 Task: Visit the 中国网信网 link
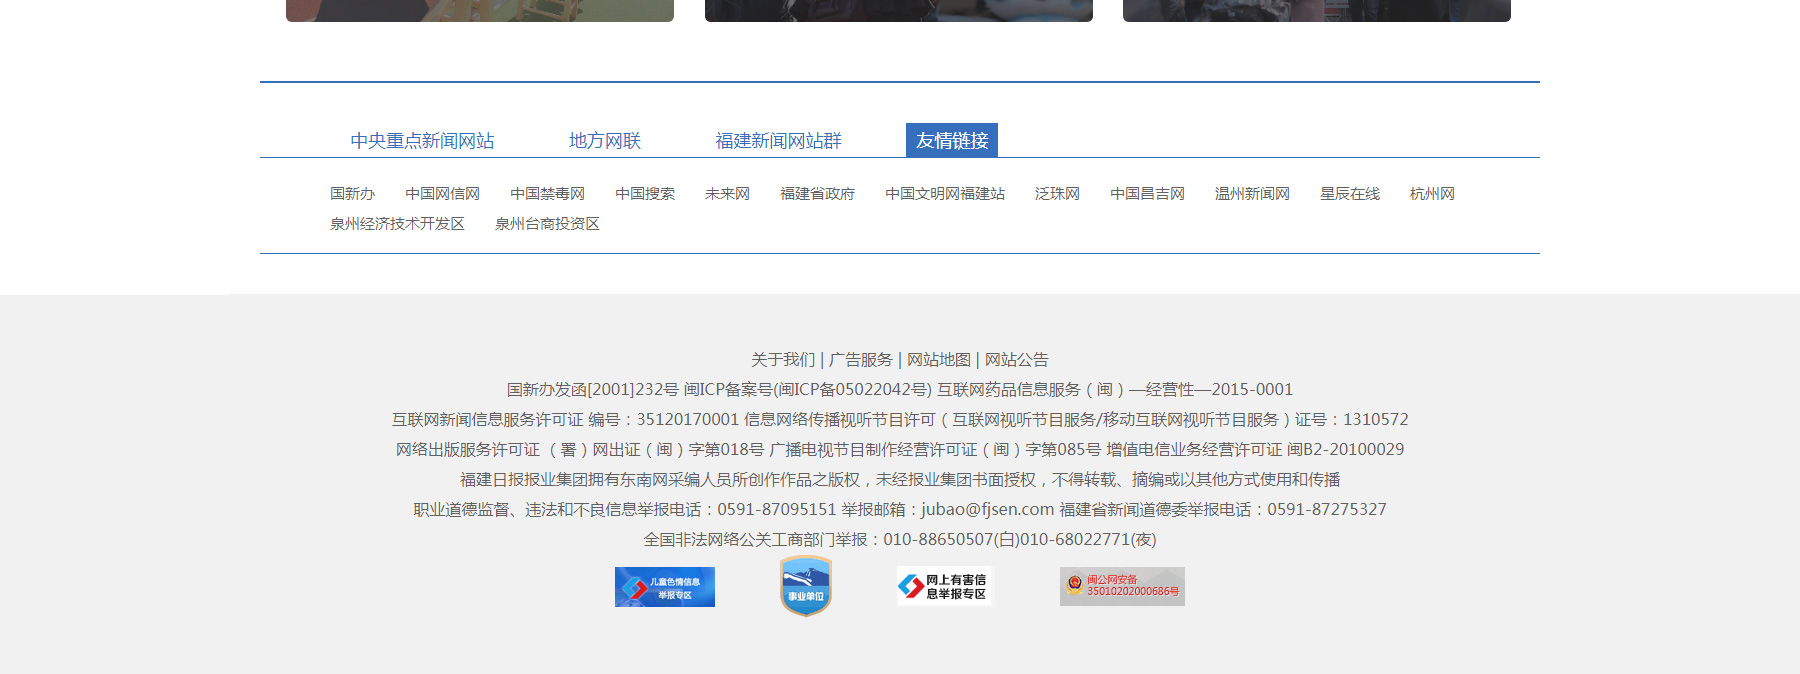coord(442,194)
